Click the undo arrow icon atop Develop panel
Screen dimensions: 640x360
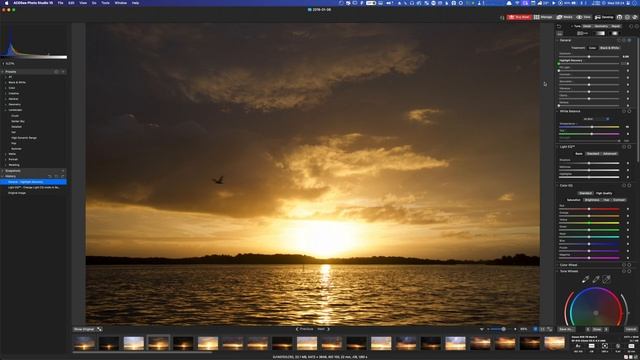[x=559, y=26]
